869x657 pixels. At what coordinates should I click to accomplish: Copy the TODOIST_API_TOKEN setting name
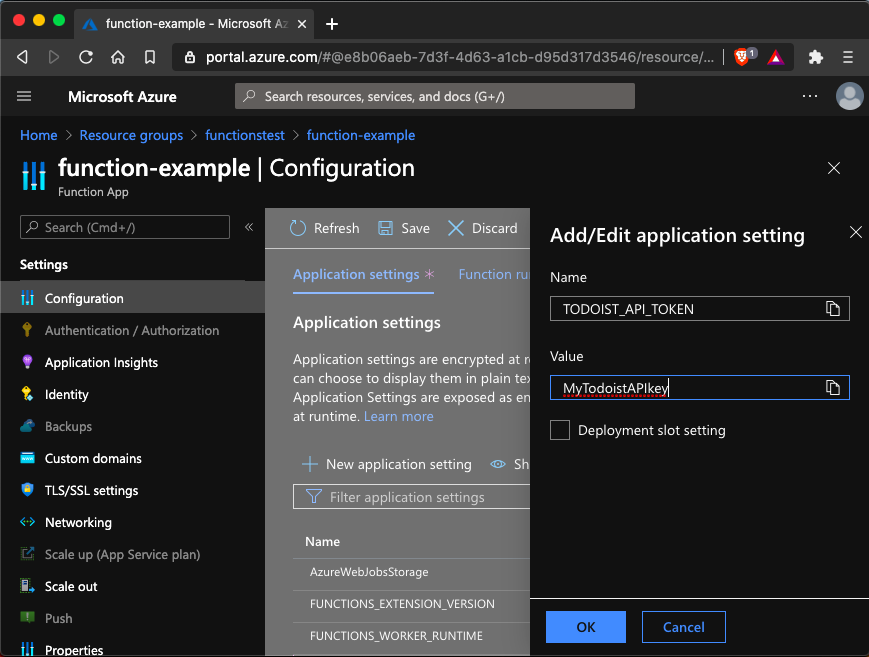tap(833, 308)
